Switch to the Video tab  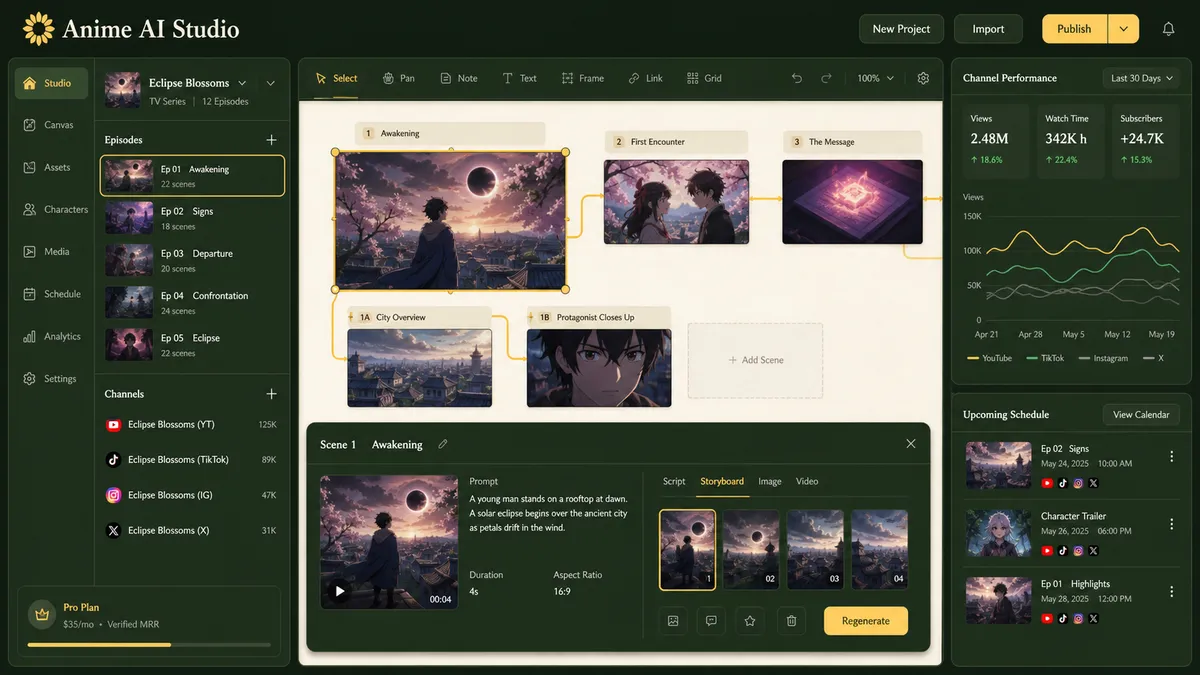coord(807,481)
